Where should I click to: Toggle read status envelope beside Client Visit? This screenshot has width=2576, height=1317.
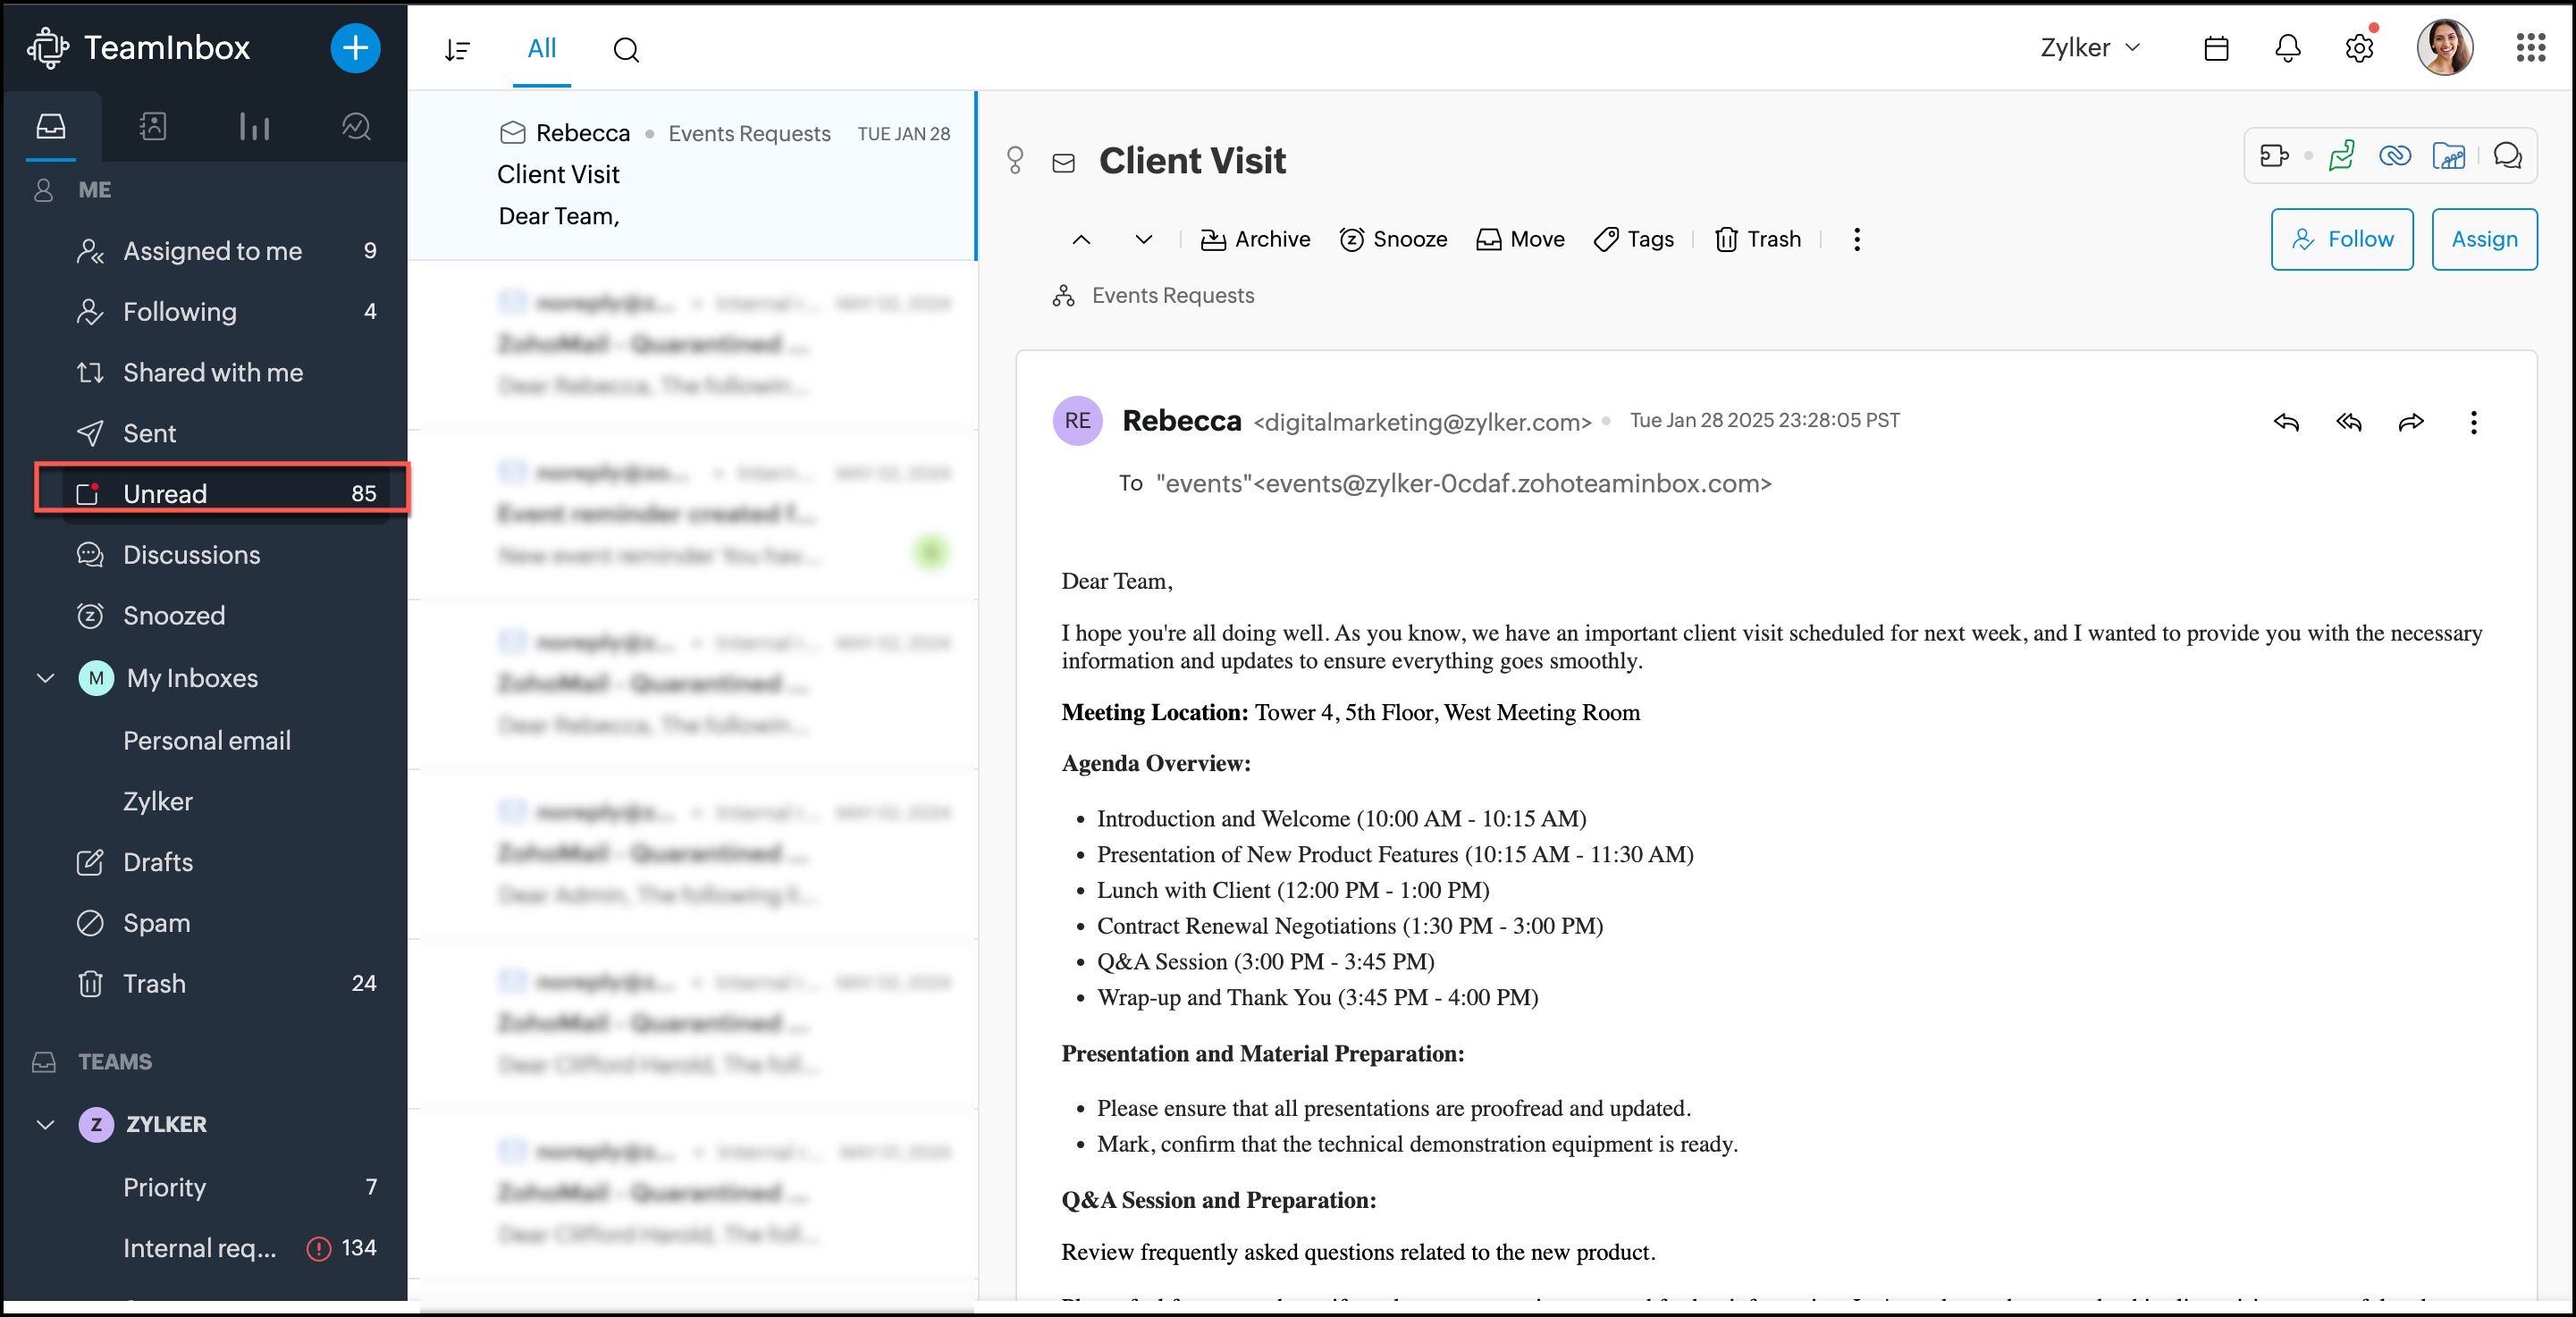pyautogui.click(x=1063, y=162)
